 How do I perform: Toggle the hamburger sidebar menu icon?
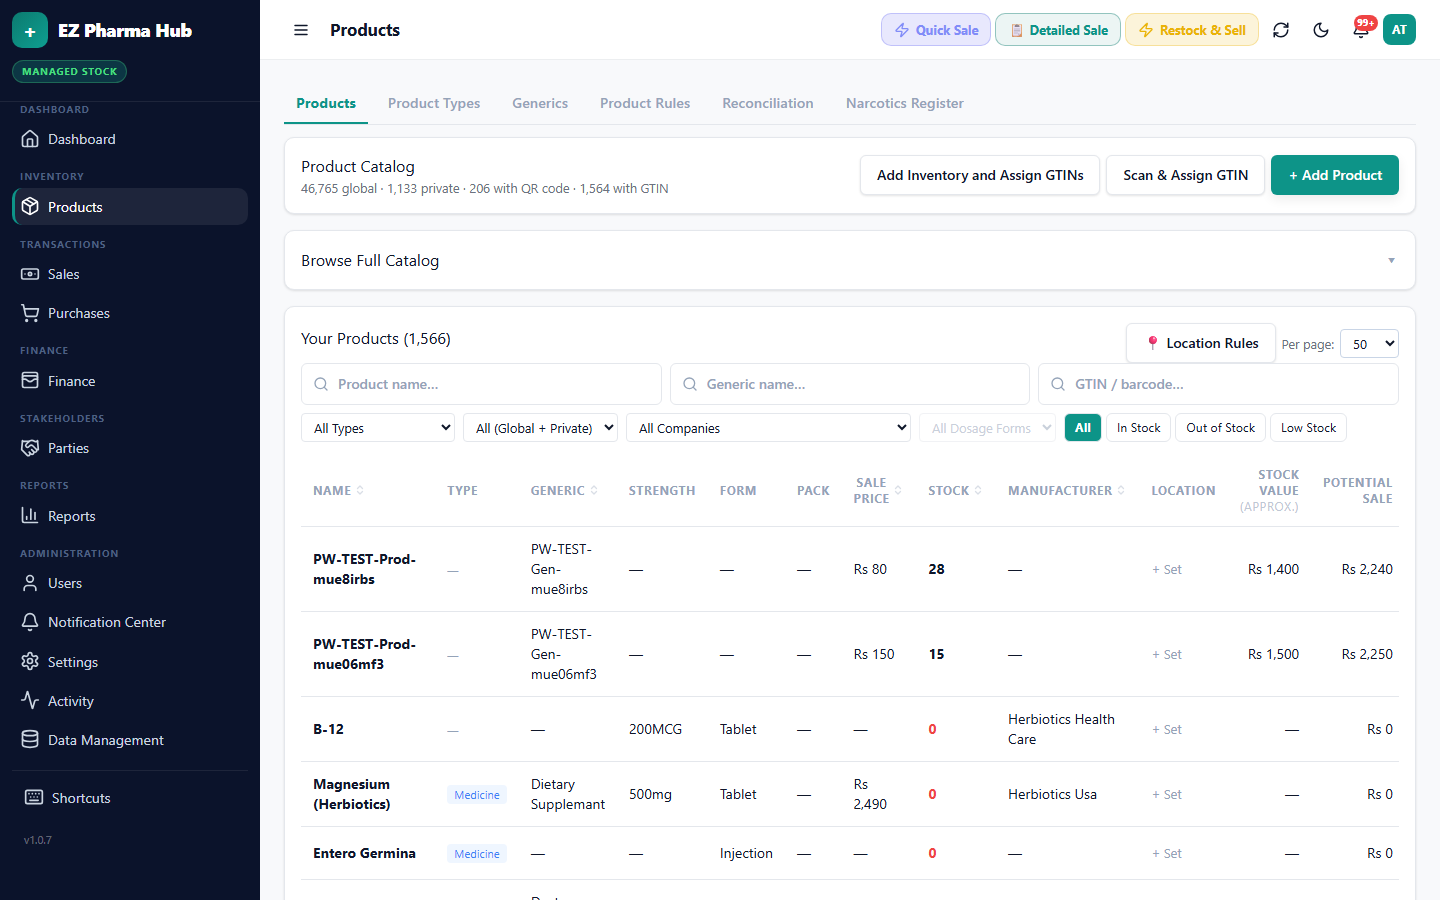point(301,30)
